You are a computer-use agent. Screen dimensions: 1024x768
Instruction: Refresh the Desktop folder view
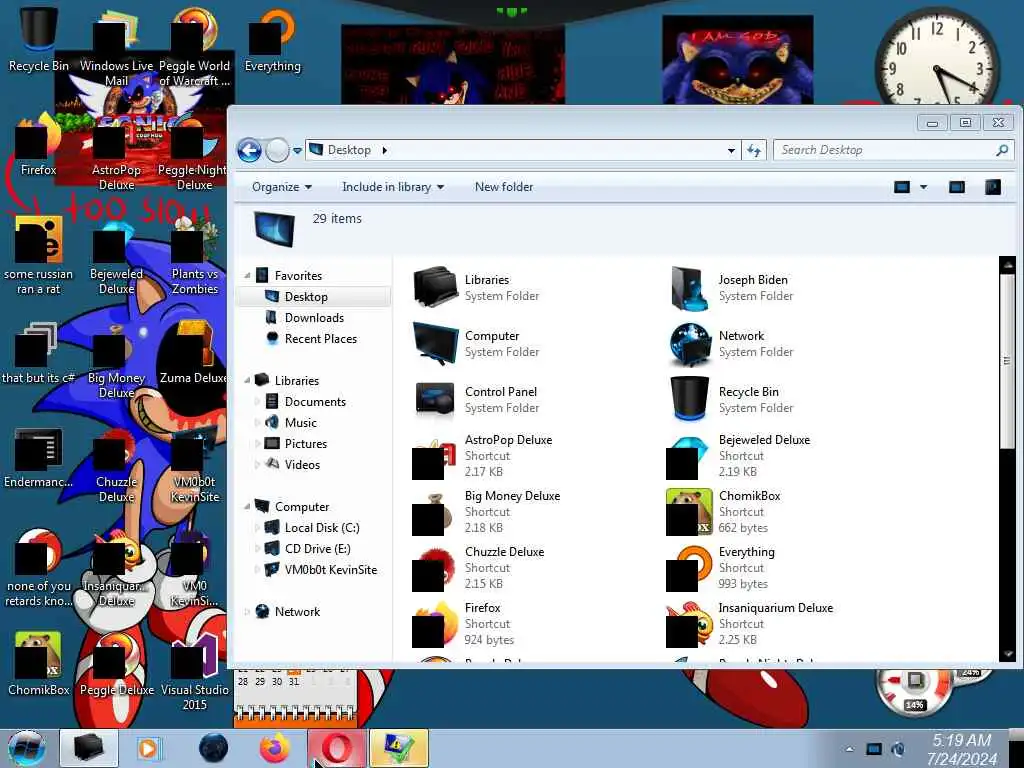[x=754, y=150]
